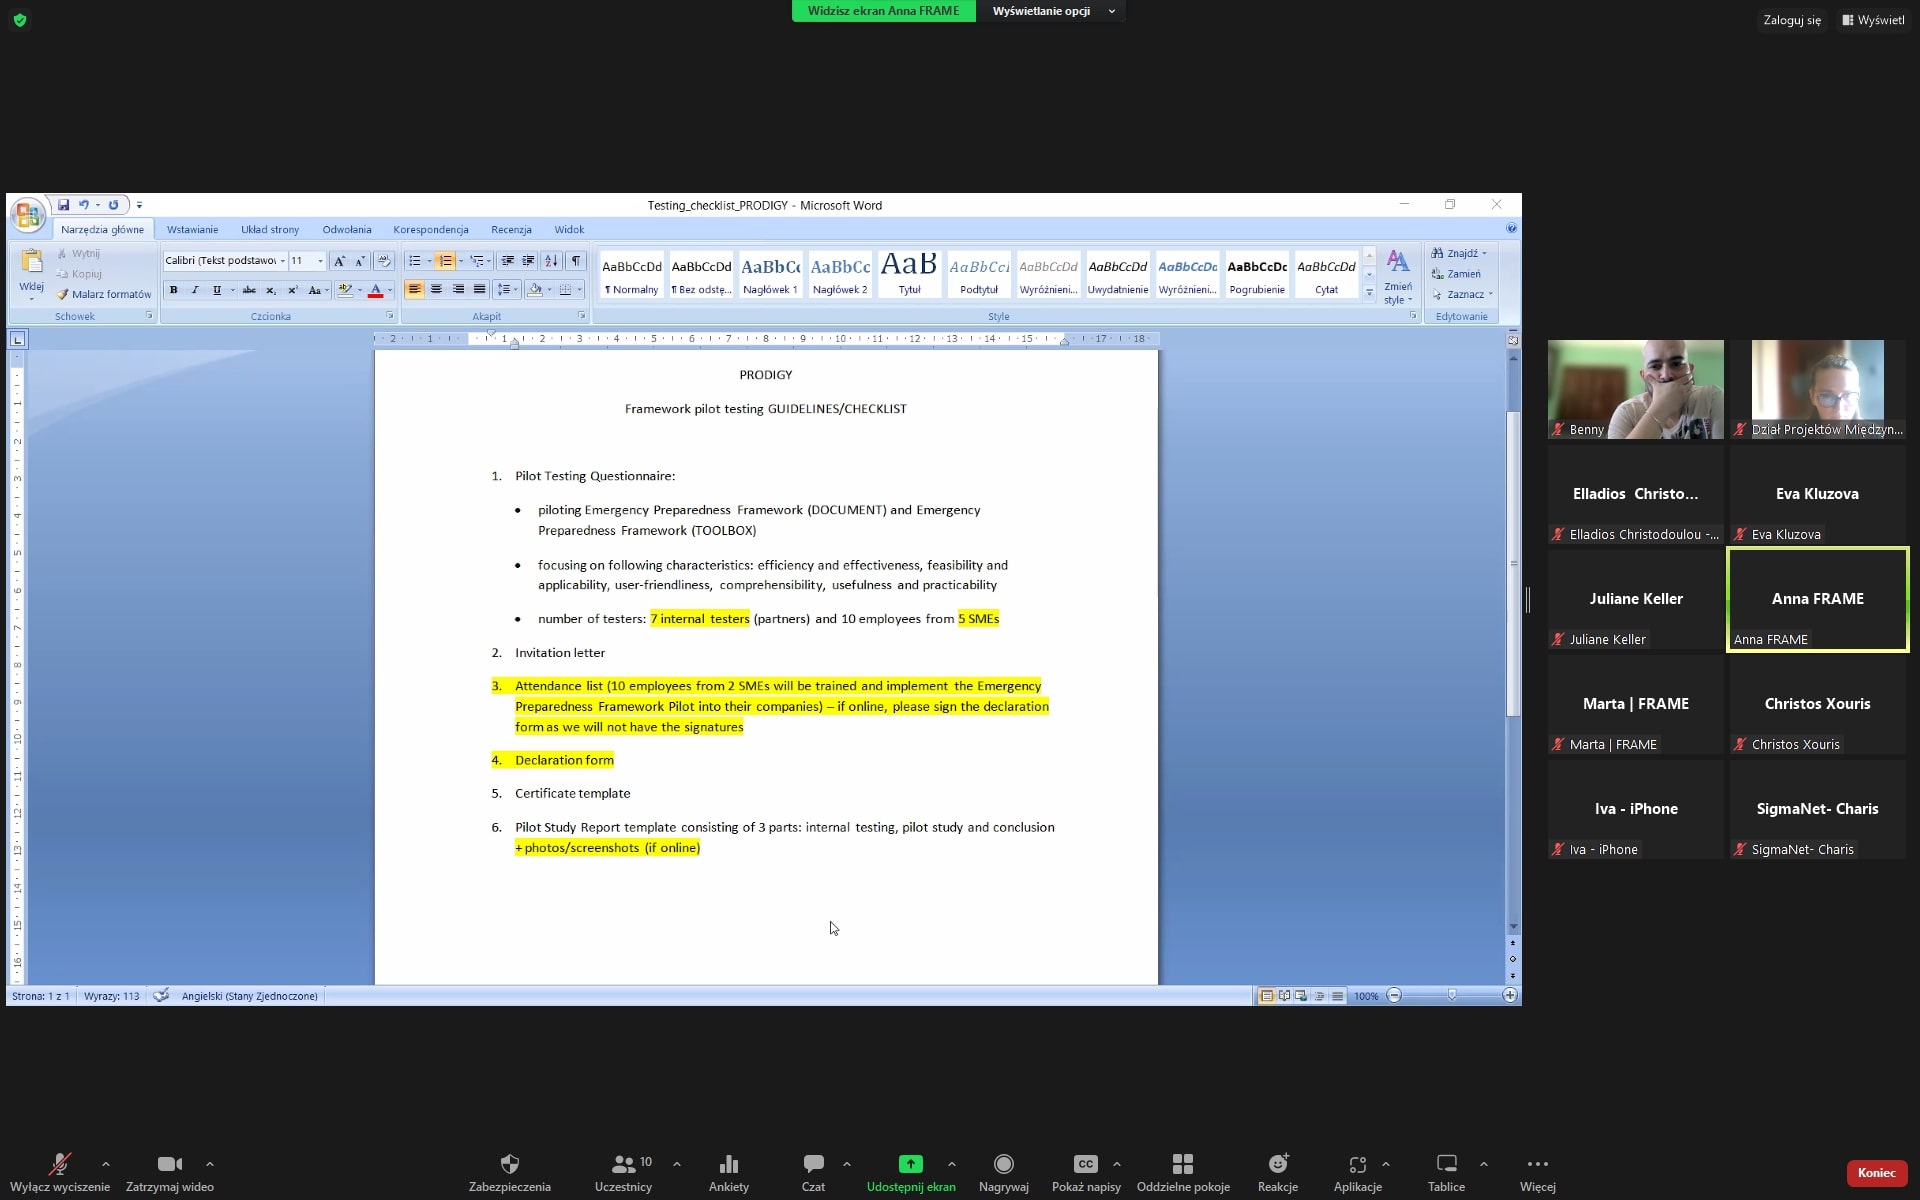This screenshot has width=1920, height=1200.
Task: Open Oddzielne pokoje breakout rooms
Action: [1183, 1164]
